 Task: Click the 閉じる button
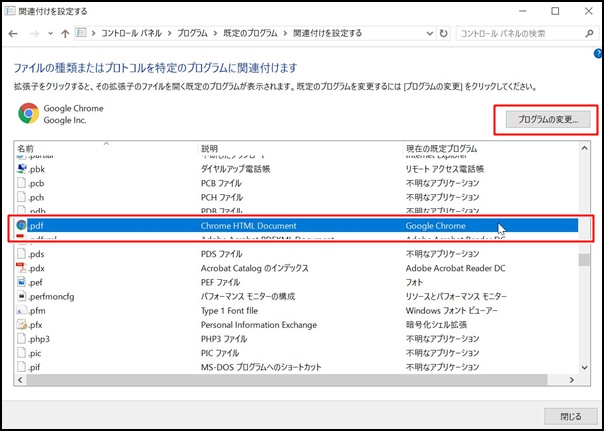pyautogui.click(x=571, y=416)
